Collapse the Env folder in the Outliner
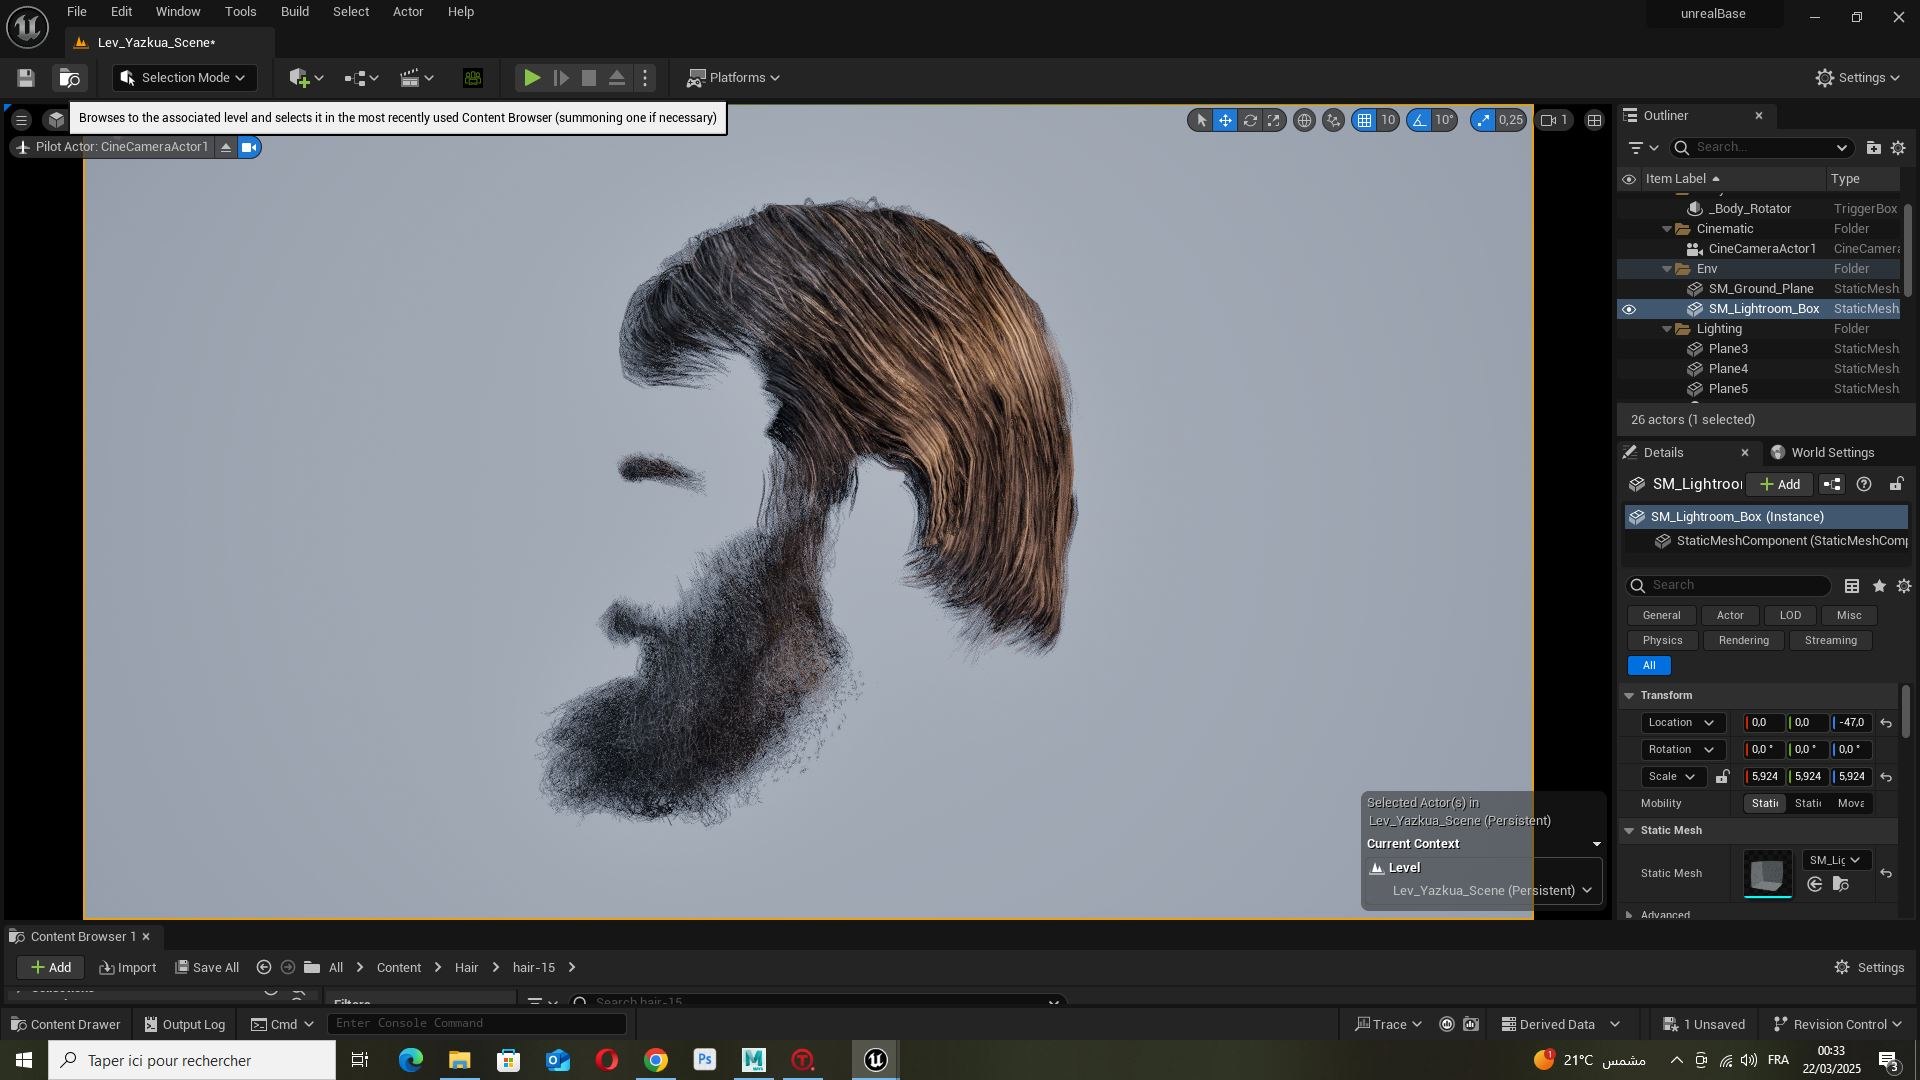The image size is (1920, 1080). tap(1667, 269)
